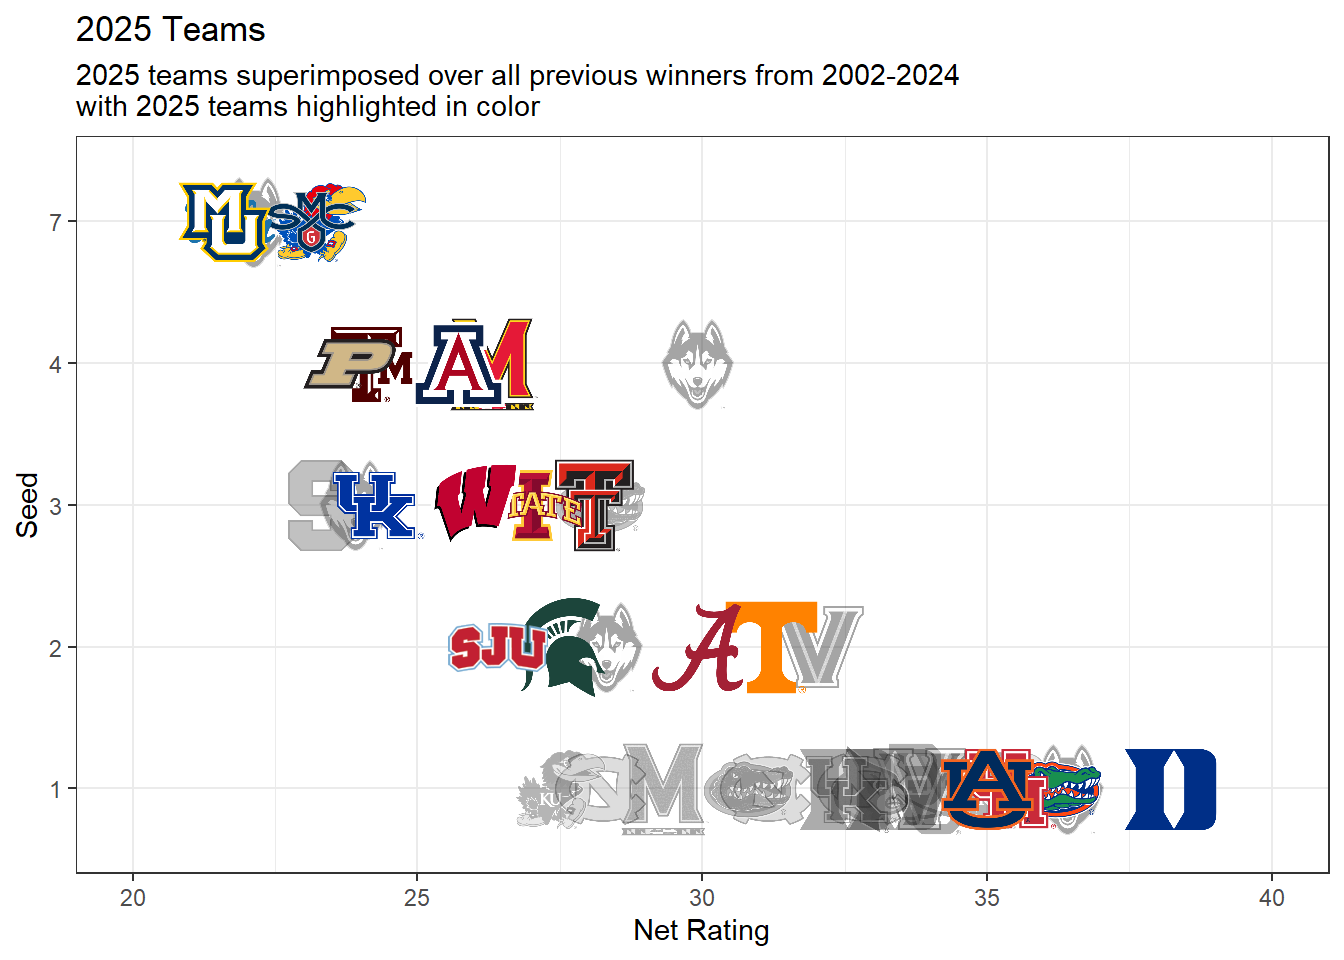The width and height of the screenshot is (1344, 960).
Task: Select the Michigan State Spartan helmet logo
Action: tap(561, 647)
